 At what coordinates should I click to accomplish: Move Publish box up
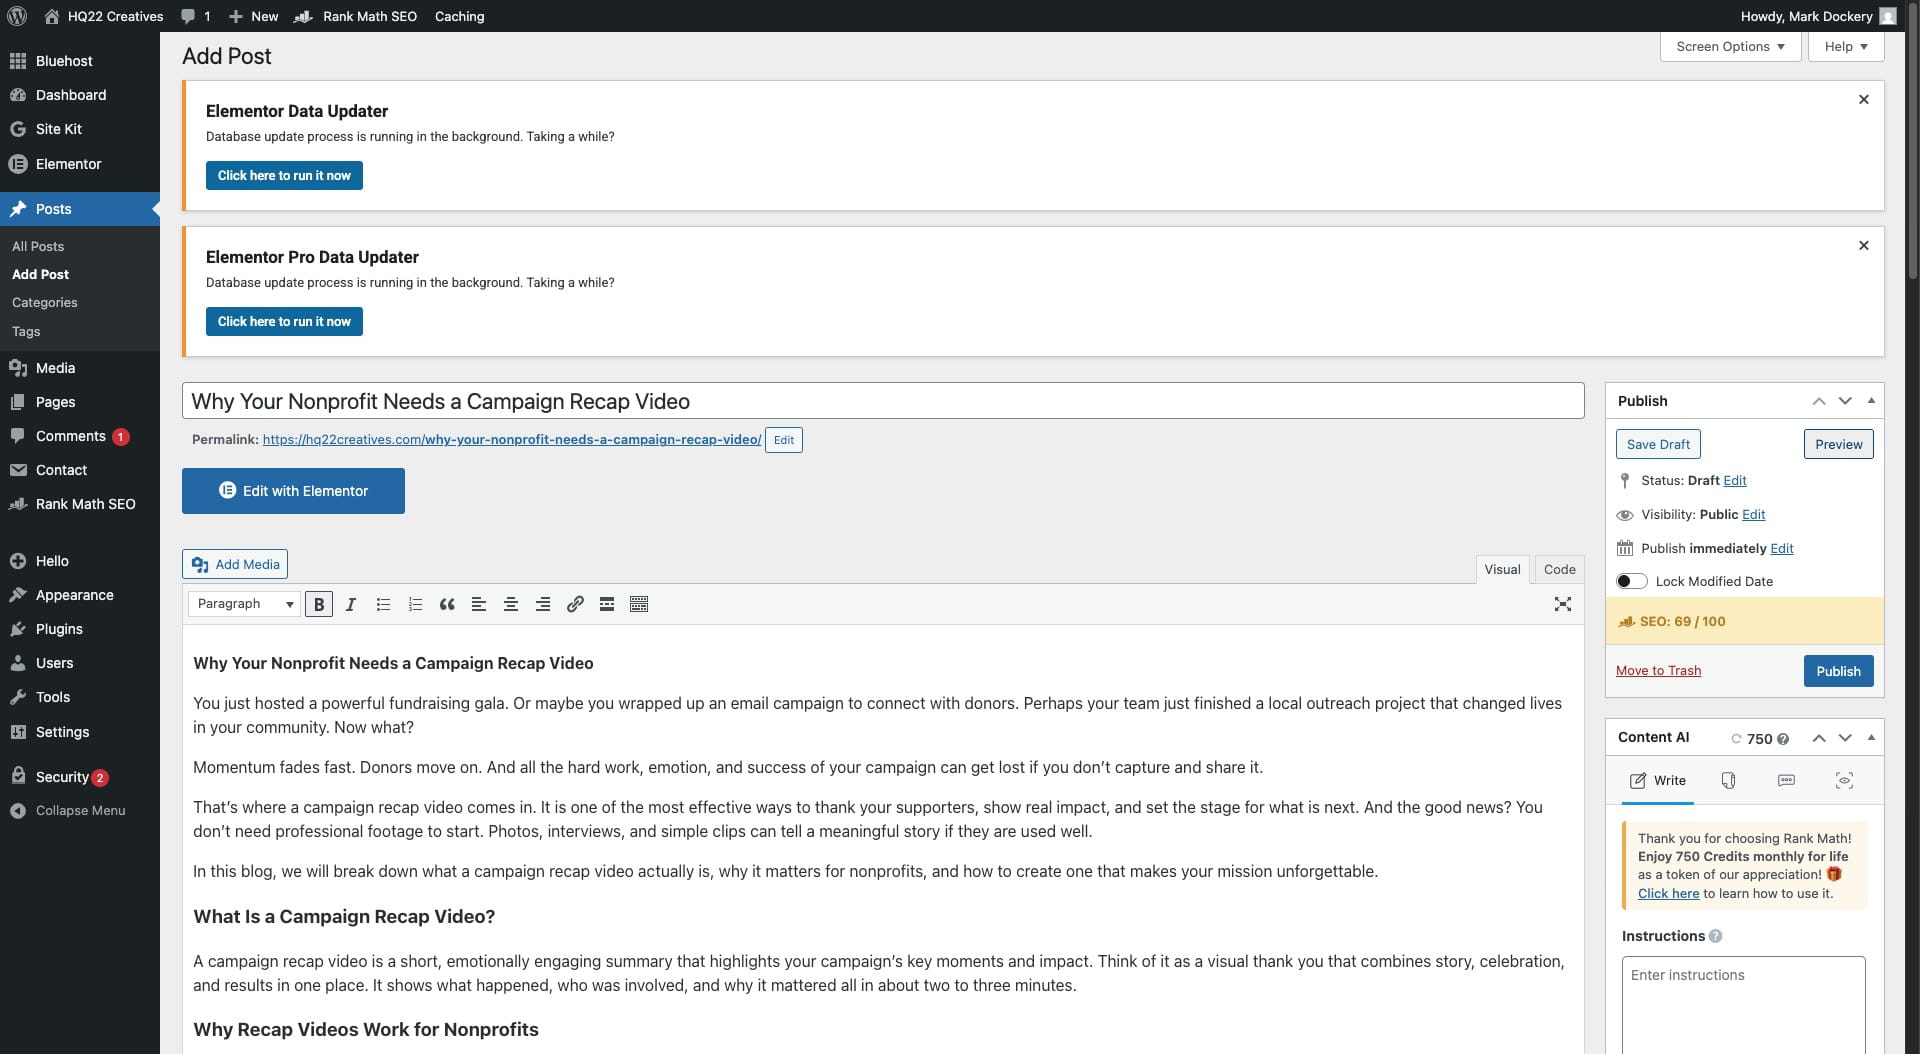point(1819,401)
